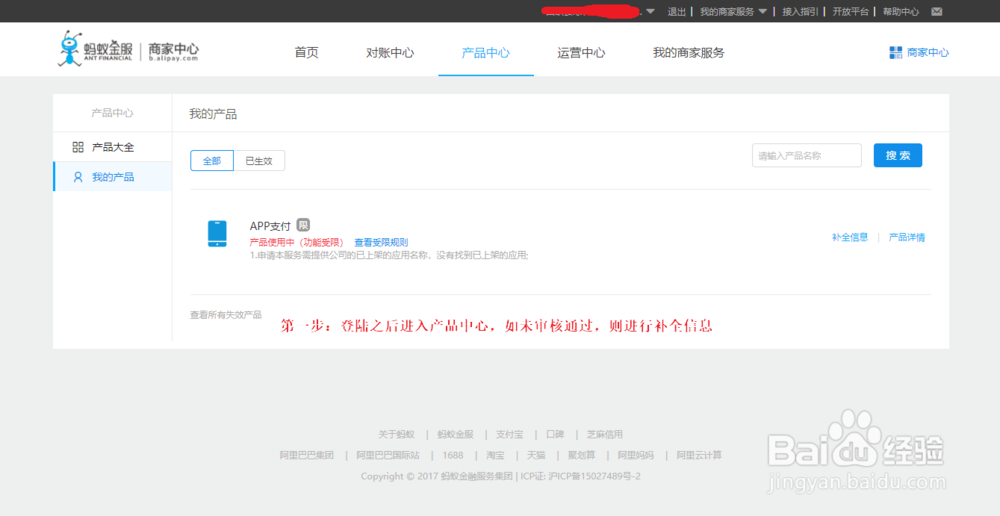Open 我的商家服务 in main navigation

coord(689,53)
